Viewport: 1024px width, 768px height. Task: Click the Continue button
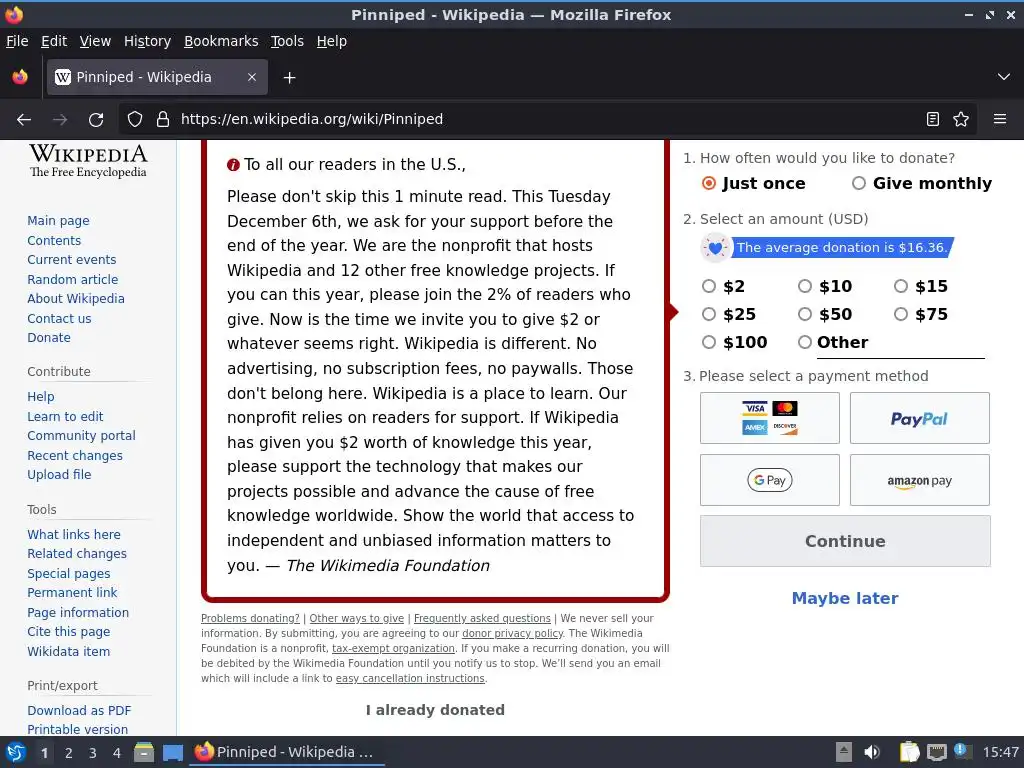click(845, 541)
